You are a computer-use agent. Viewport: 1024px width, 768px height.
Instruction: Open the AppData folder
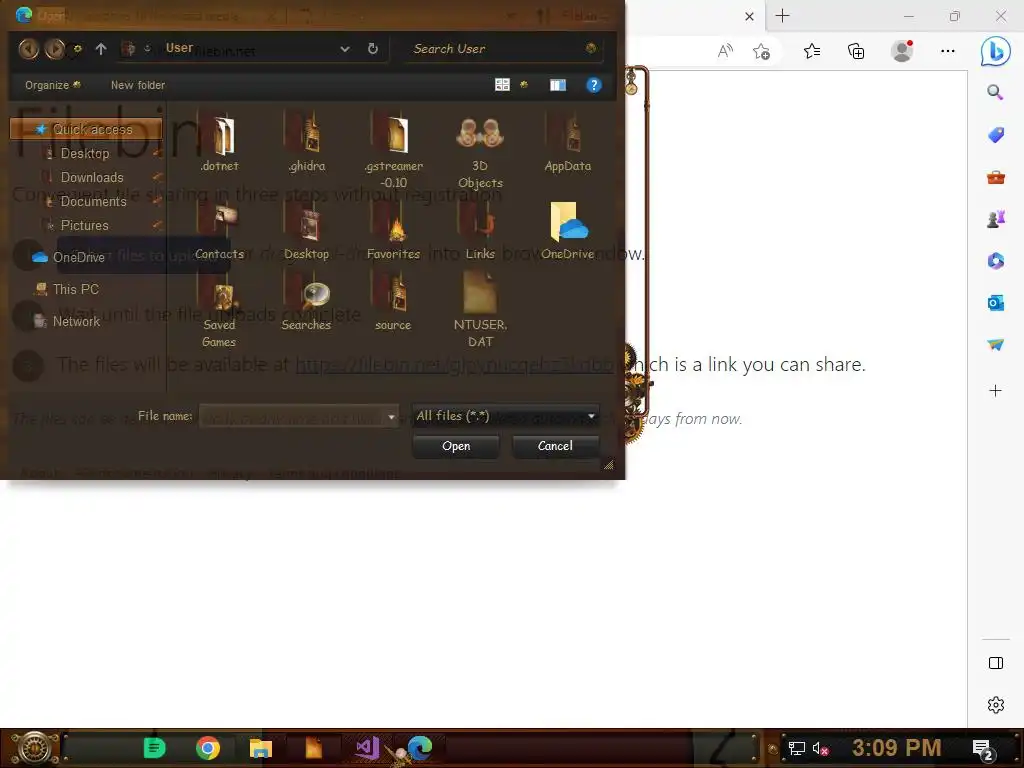pyautogui.click(x=568, y=141)
